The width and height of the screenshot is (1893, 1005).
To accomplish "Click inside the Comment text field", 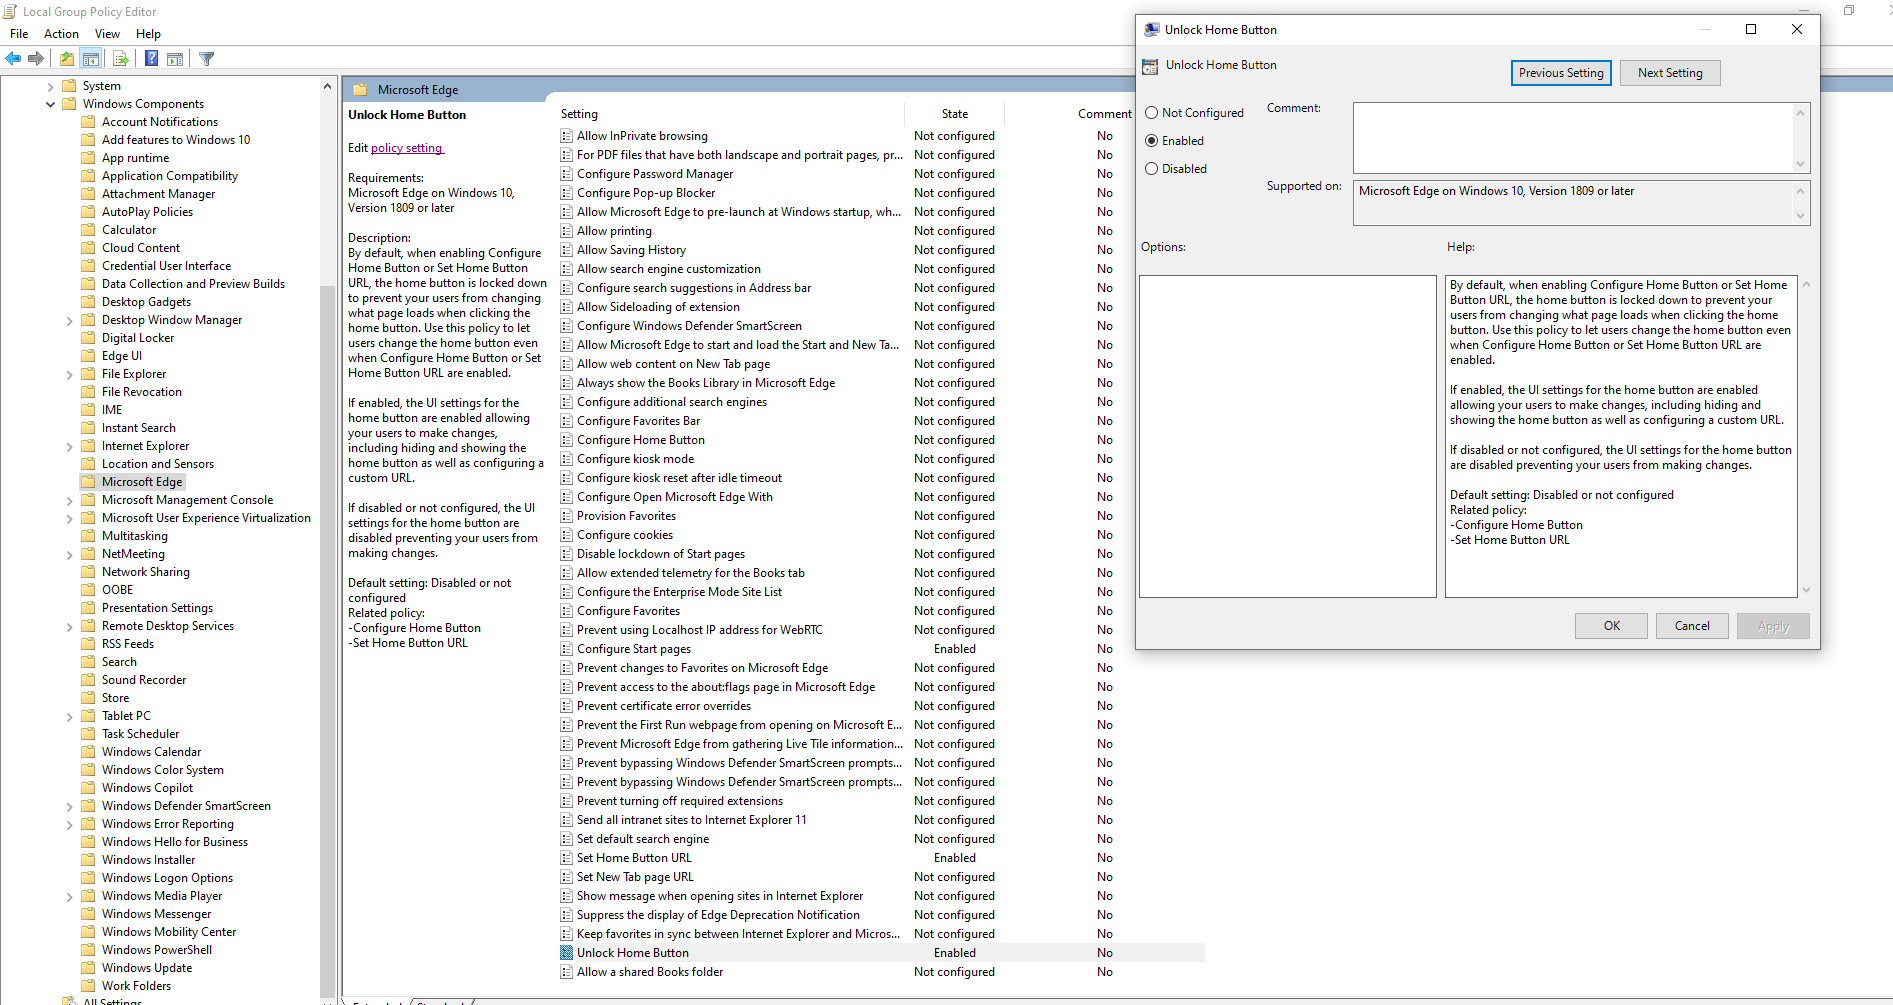I will [1574, 138].
